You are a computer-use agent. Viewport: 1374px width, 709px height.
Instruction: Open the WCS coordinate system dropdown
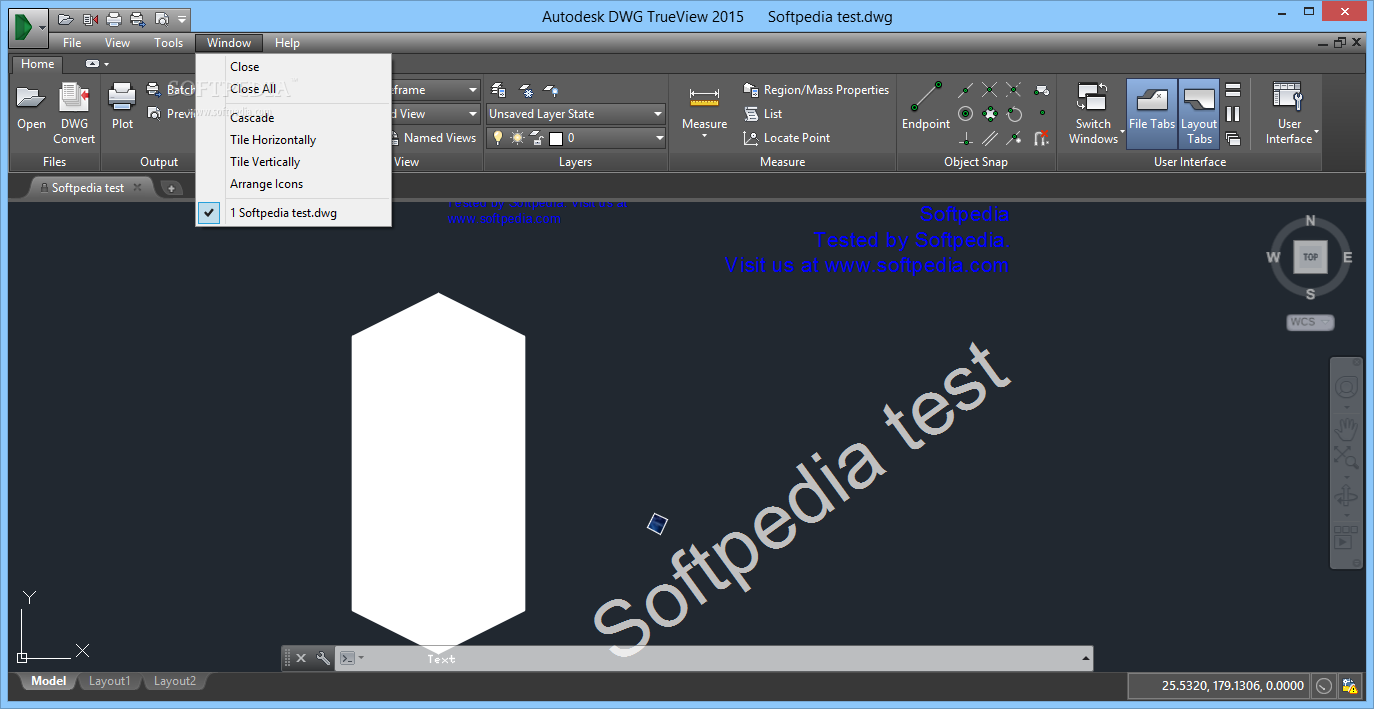[1310, 322]
